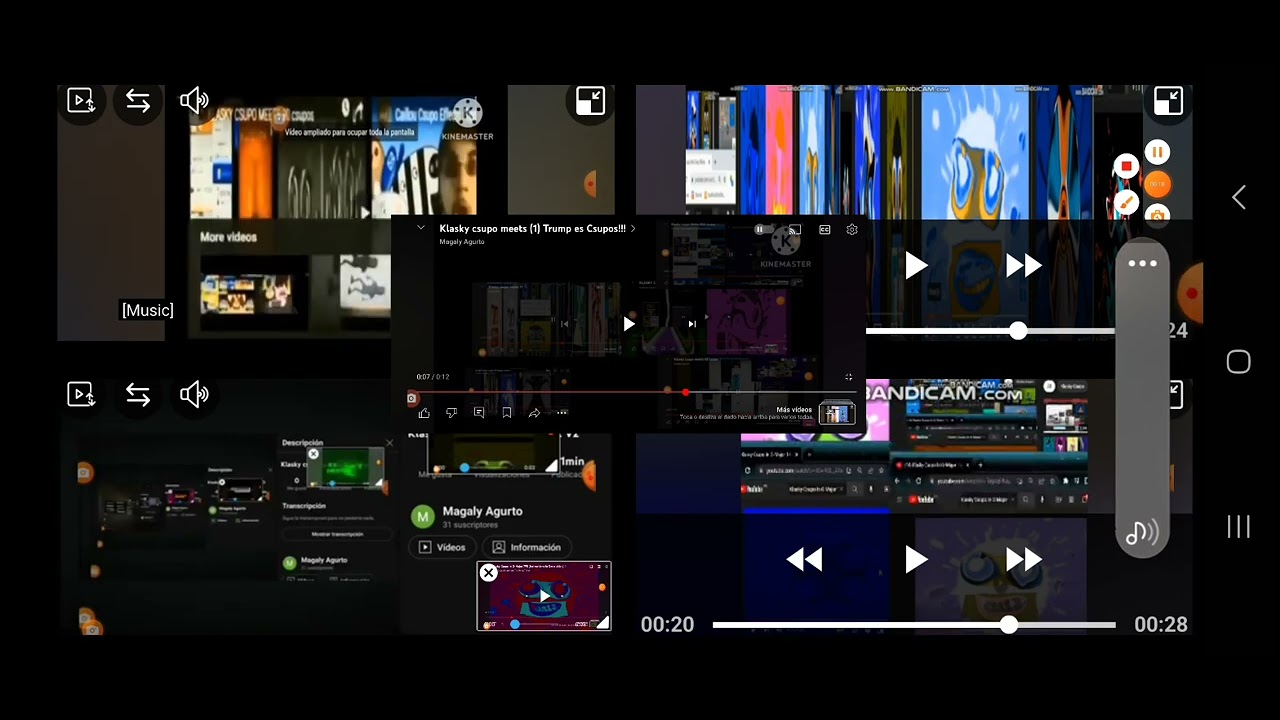Screen dimensions: 1280x720
Task: Tap rotate-video icon above the Descripción pane
Action: point(81,395)
